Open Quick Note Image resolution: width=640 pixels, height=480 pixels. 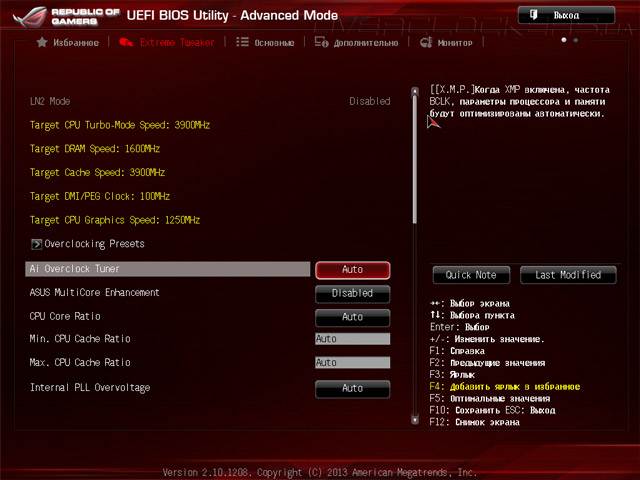471,275
